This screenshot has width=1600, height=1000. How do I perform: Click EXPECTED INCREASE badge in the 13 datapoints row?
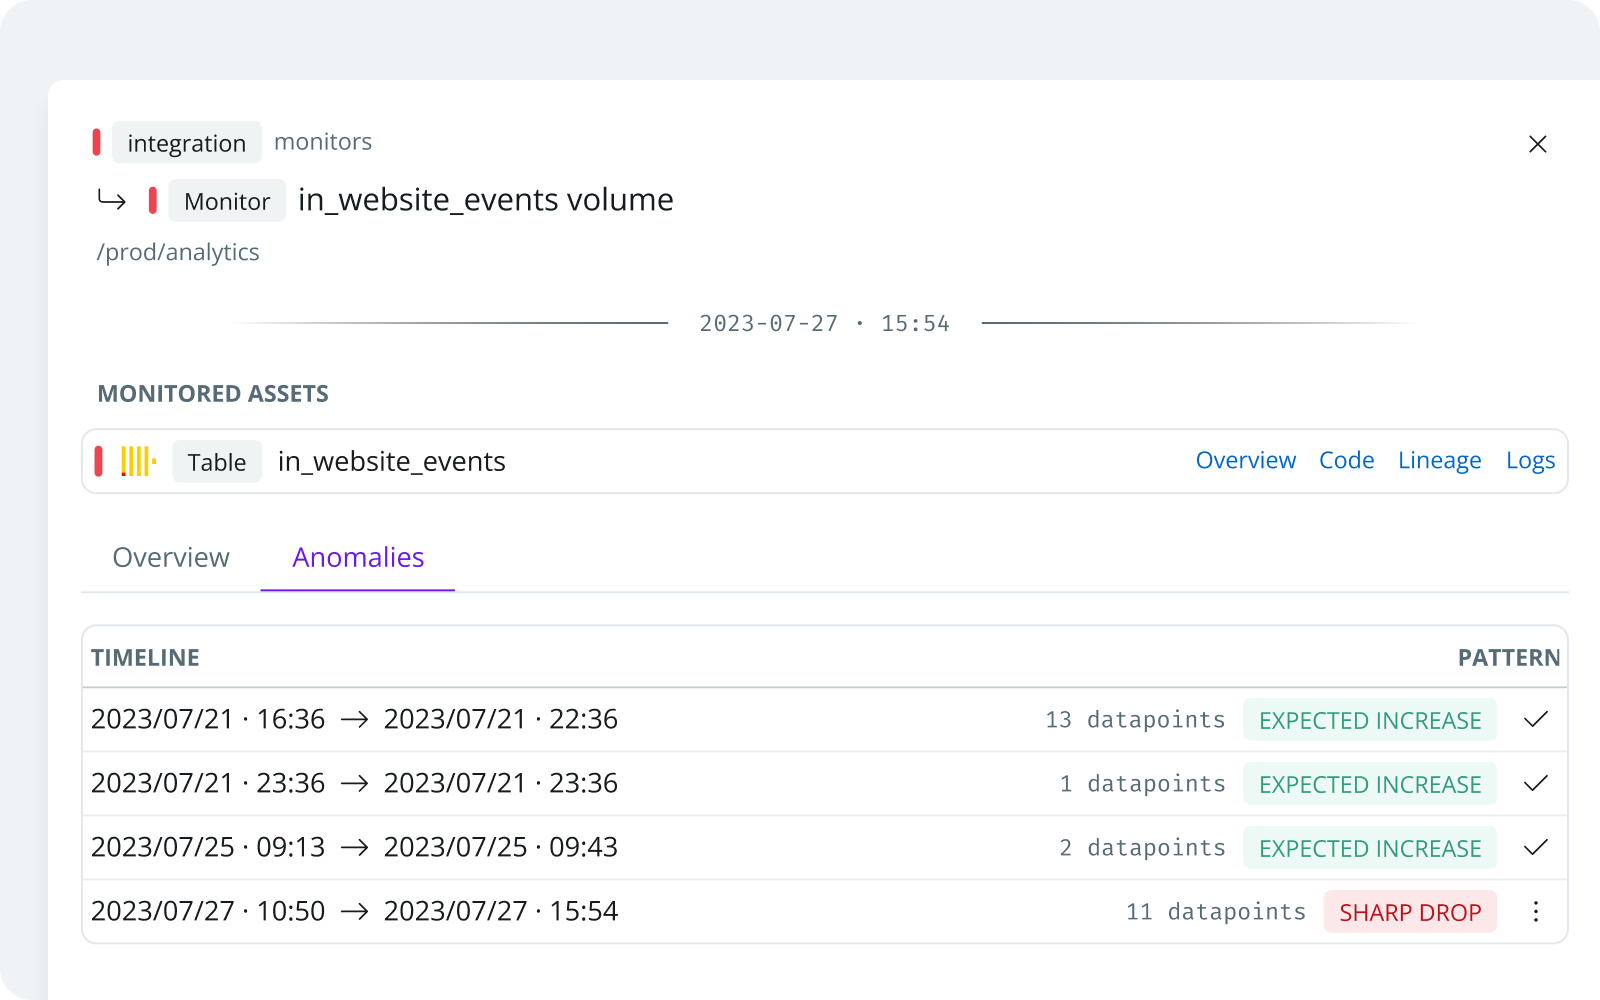[x=1370, y=720]
